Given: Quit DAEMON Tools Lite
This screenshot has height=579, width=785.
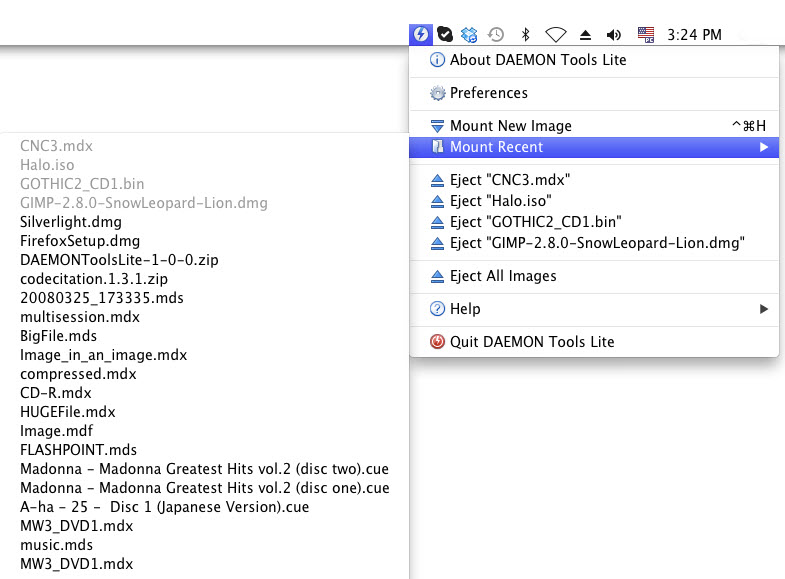Looking at the screenshot, I should (x=531, y=342).
